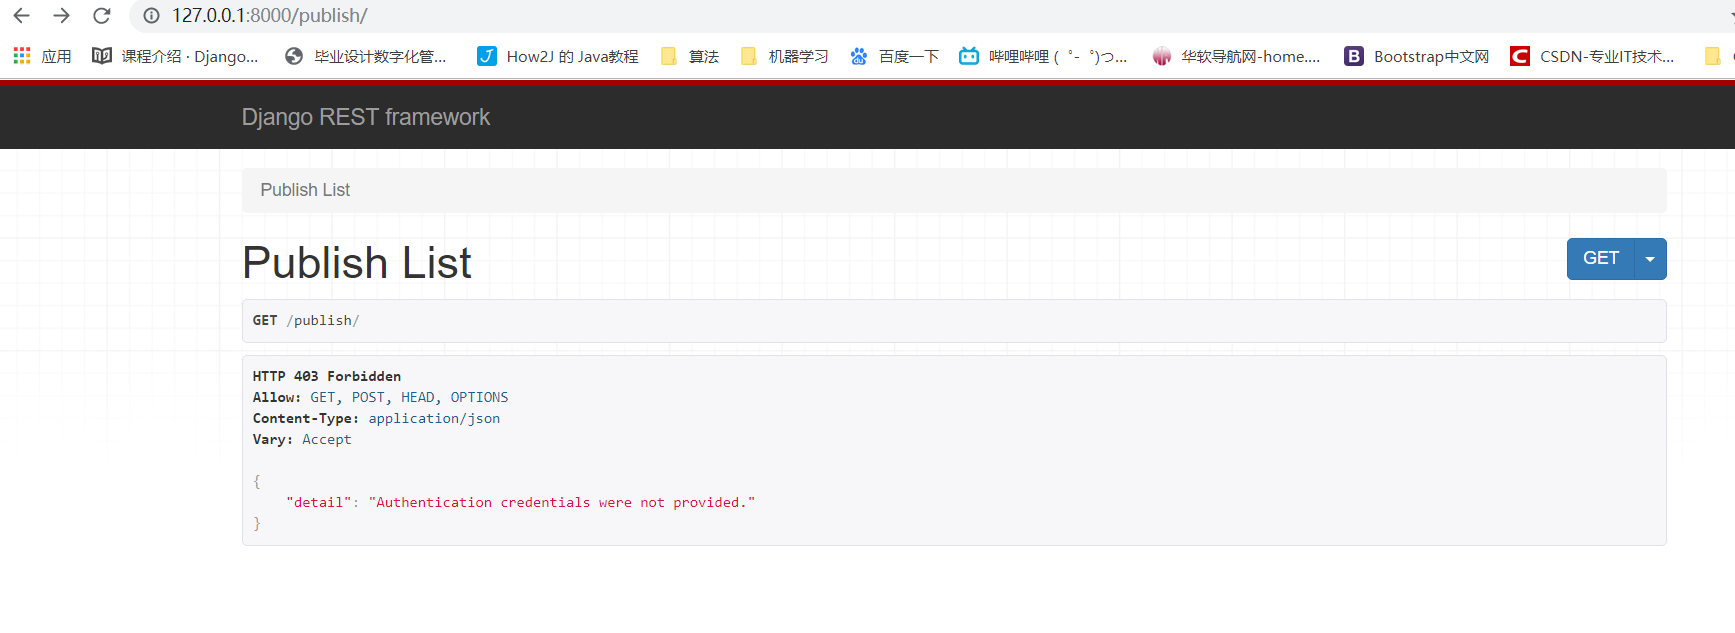Click the Django REST framework brand link
The image size is (1735, 633).
click(366, 117)
